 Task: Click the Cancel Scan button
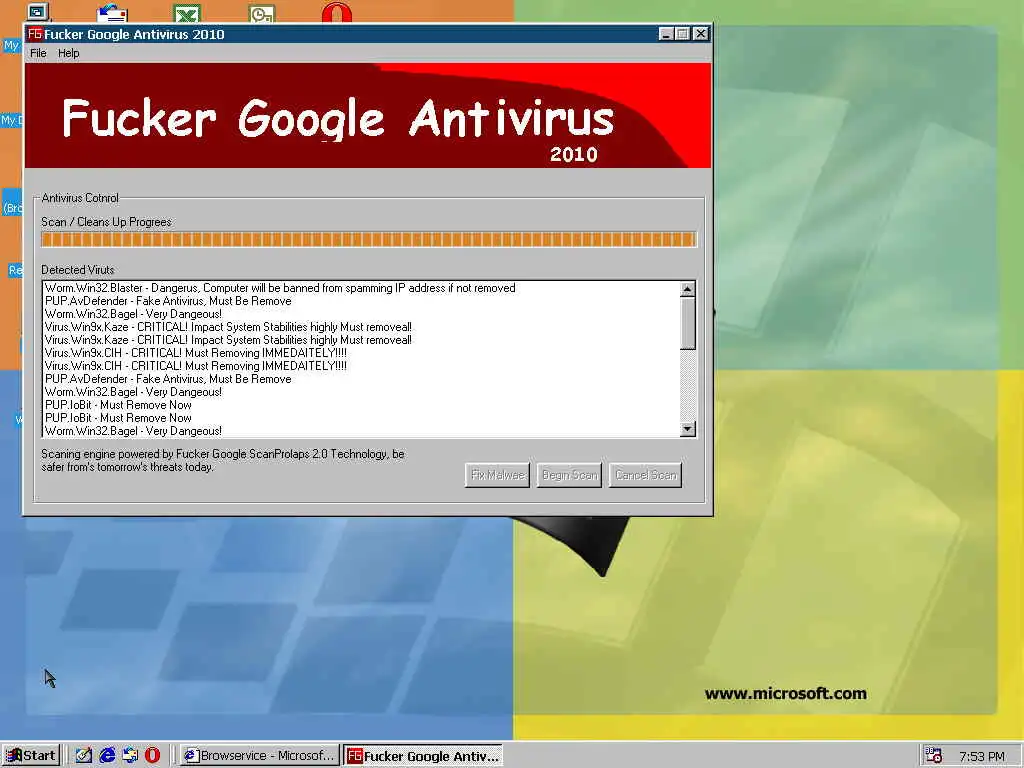(x=645, y=475)
